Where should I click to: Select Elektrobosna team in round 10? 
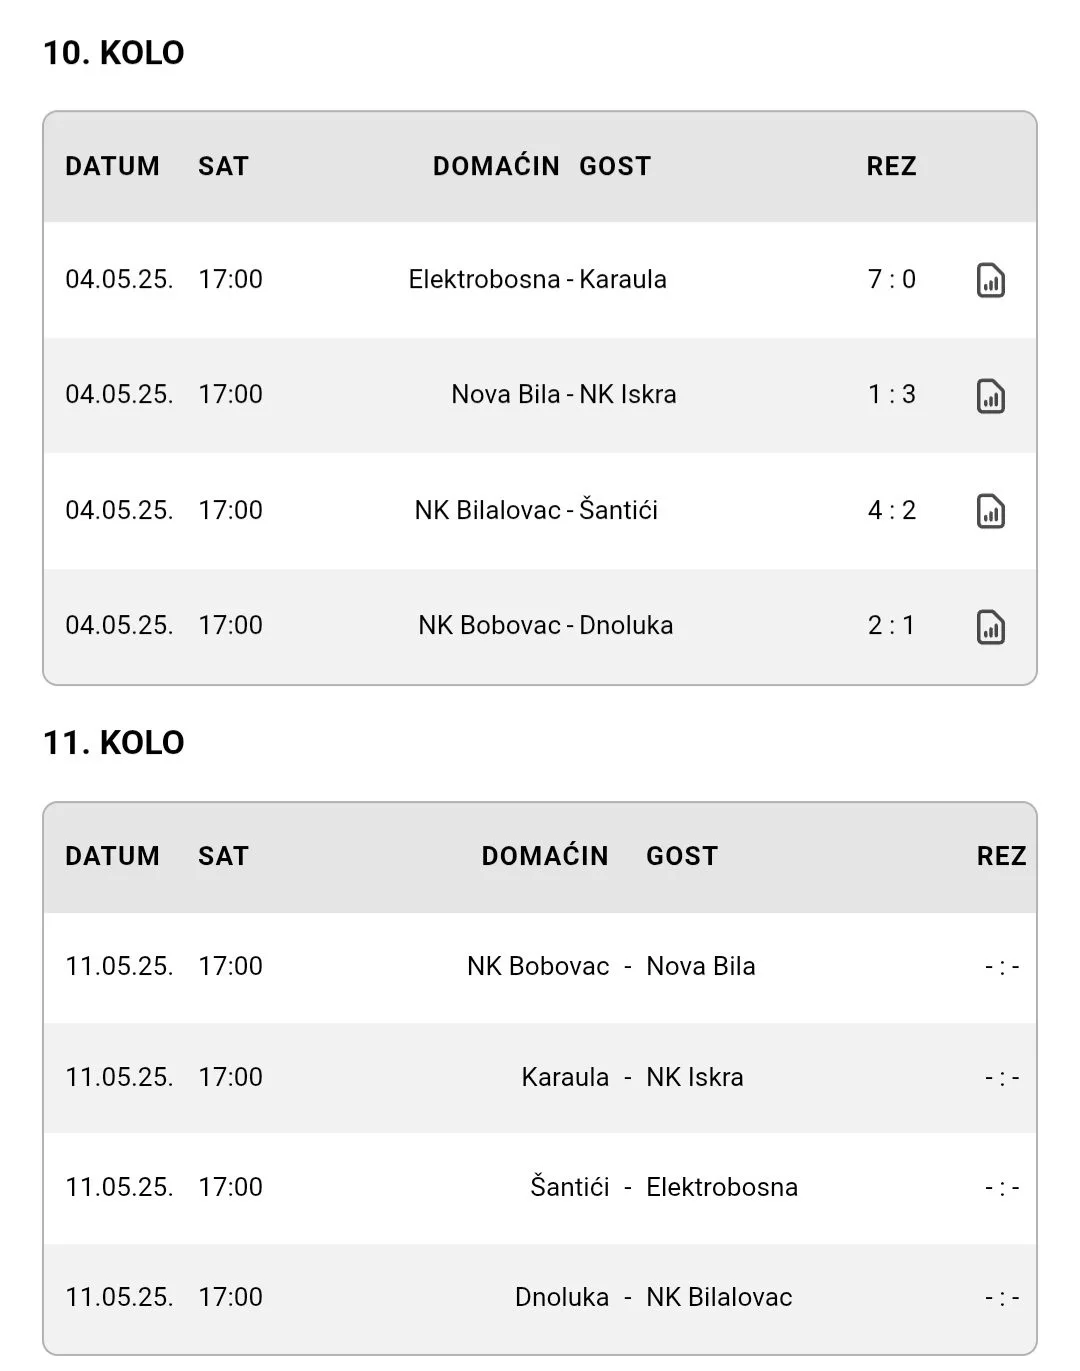click(x=484, y=279)
